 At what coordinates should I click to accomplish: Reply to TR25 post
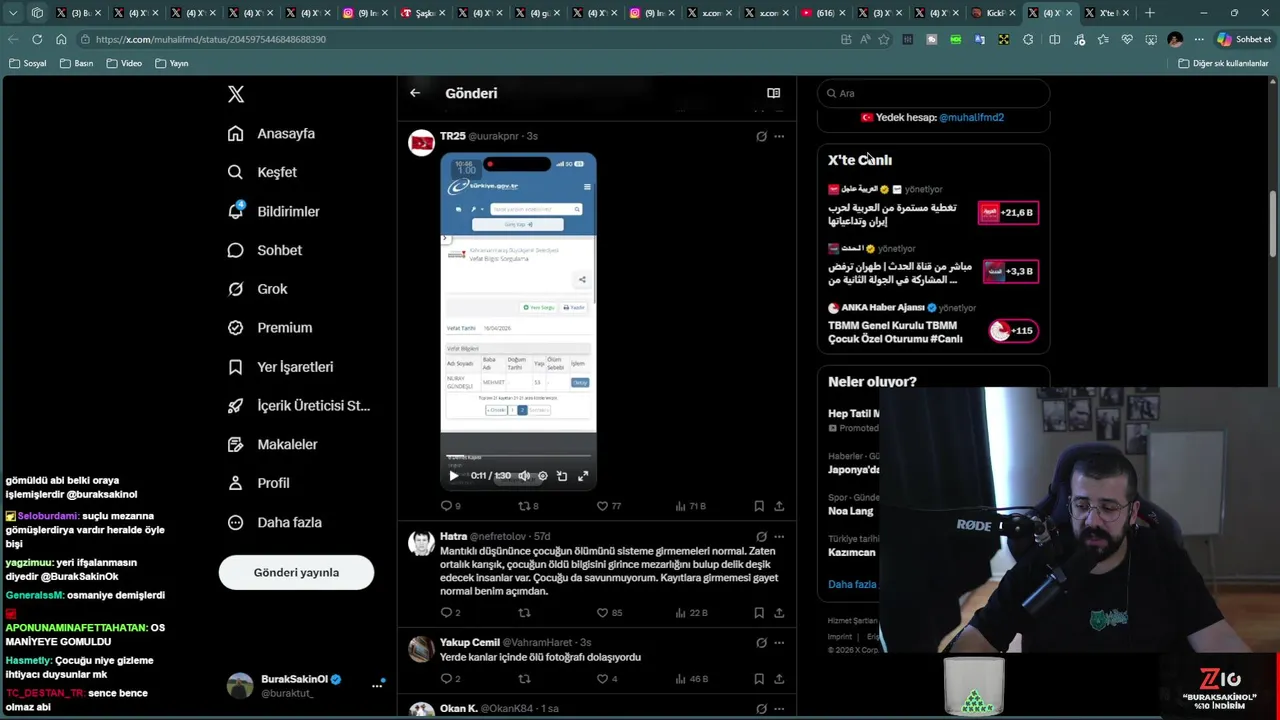click(x=451, y=506)
